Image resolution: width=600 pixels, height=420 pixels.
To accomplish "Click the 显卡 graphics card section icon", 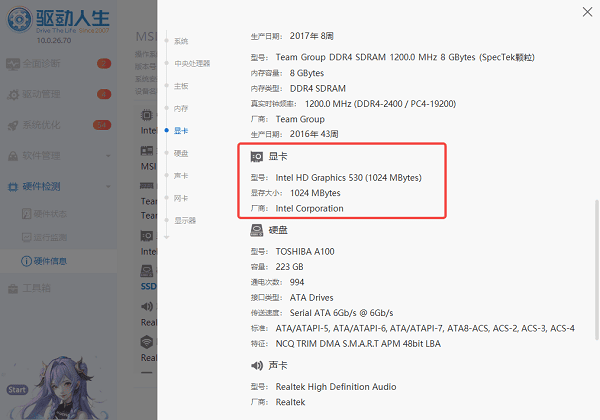I will click(x=256, y=157).
